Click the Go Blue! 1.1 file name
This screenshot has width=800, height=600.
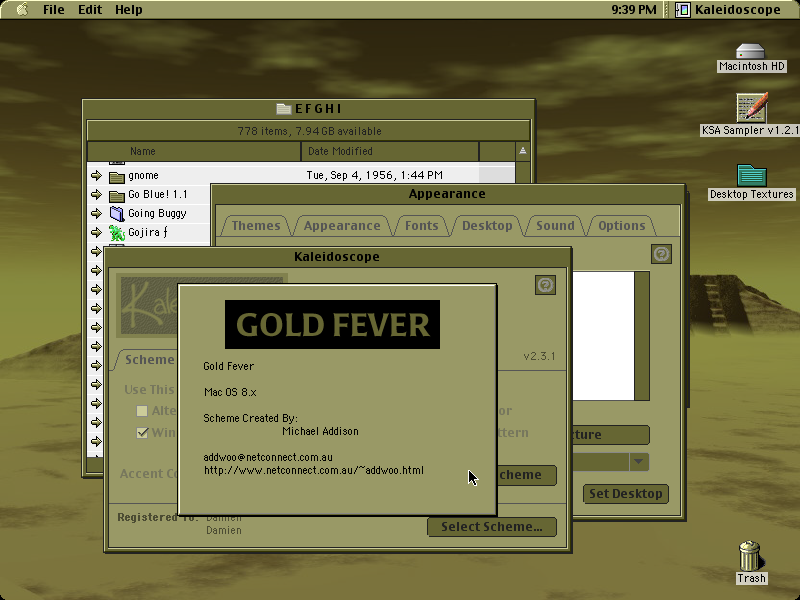pos(158,194)
